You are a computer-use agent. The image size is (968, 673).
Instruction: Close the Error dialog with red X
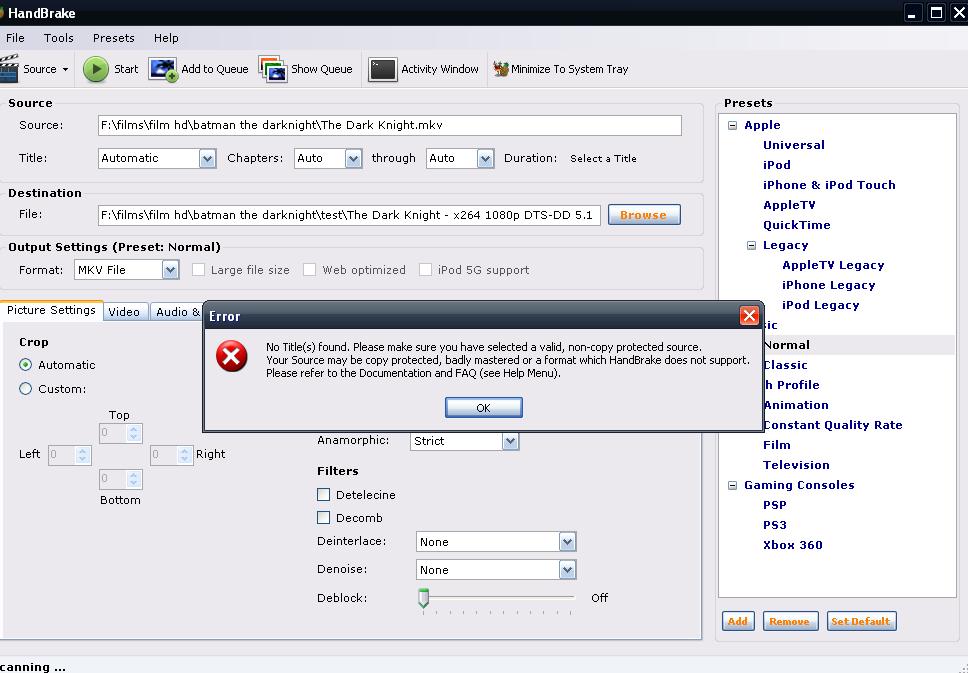tap(749, 316)
